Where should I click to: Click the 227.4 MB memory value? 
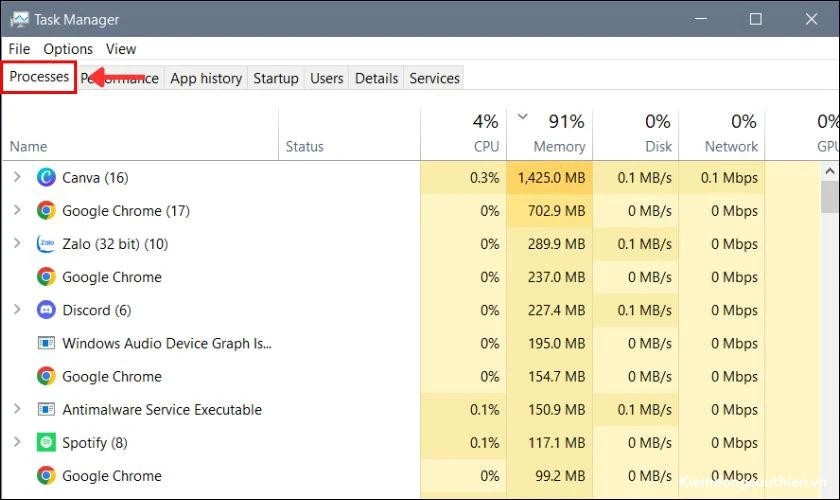click(x=557, y=310)
